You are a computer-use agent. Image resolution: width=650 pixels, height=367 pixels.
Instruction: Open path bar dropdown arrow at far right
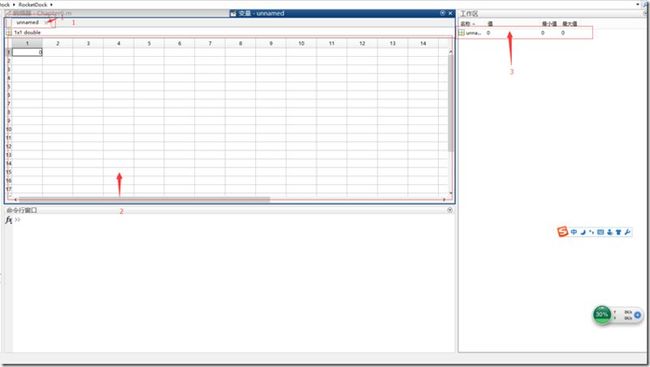[638, 4]
